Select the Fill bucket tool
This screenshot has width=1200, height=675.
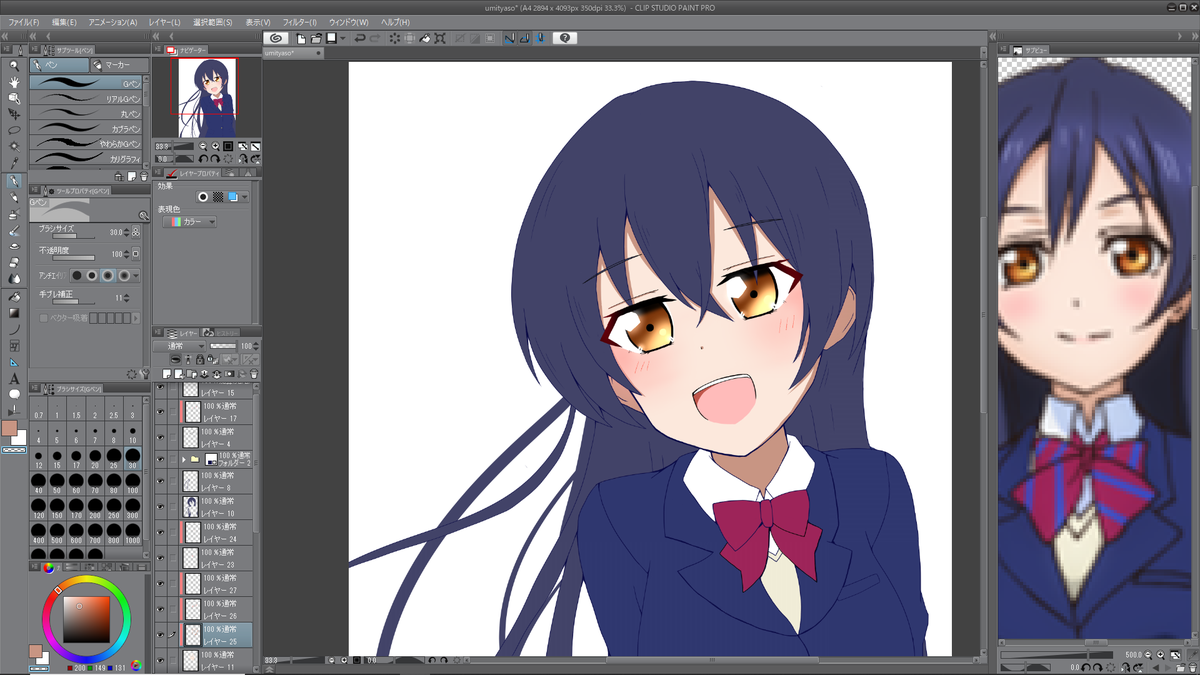click(14, 296)
